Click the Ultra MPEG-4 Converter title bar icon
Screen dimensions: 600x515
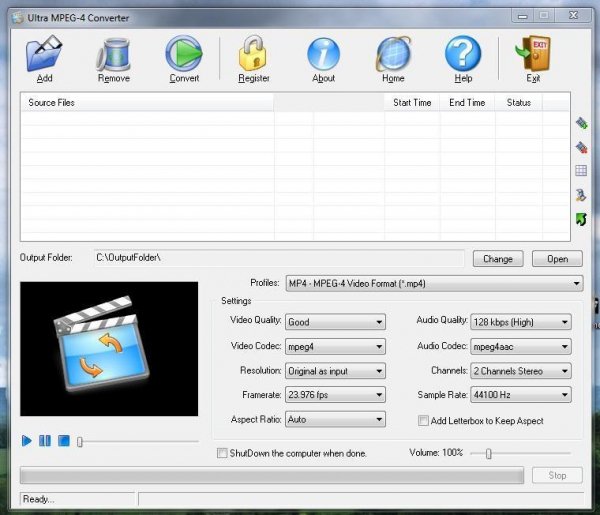click(x=17, y=18)
